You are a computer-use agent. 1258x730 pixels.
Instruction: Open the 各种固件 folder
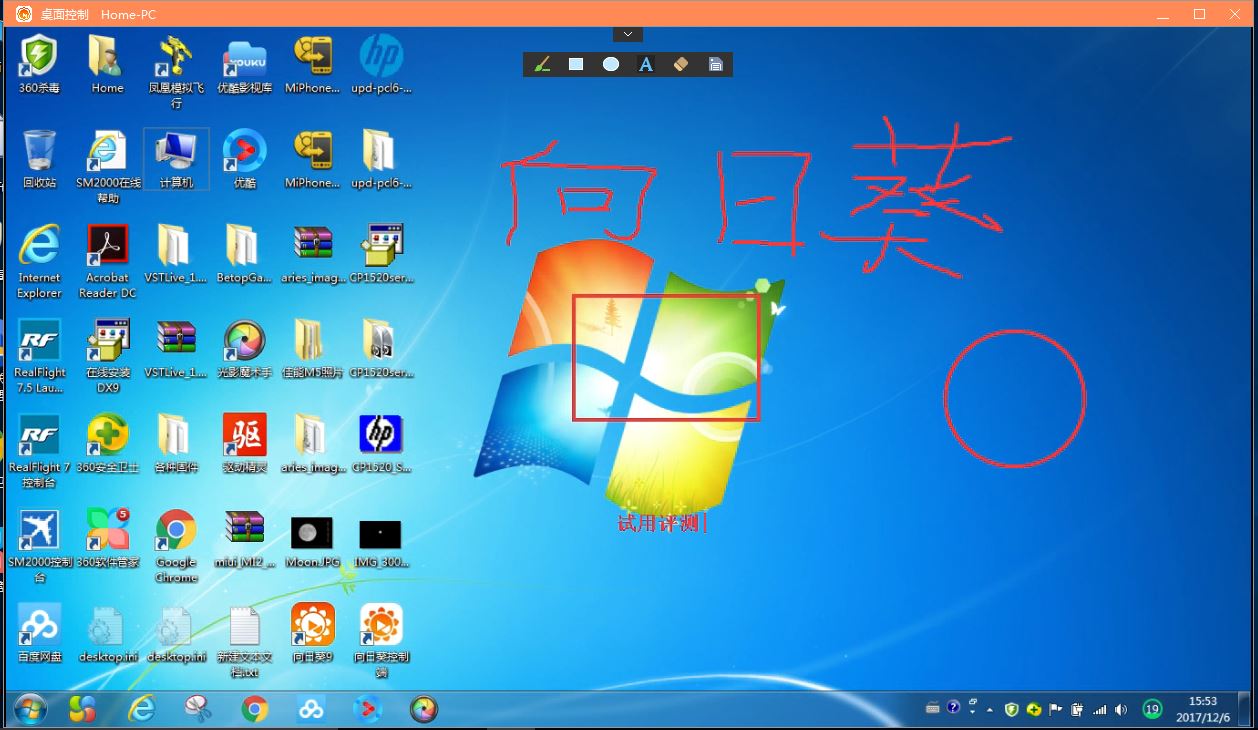(176, 445)
